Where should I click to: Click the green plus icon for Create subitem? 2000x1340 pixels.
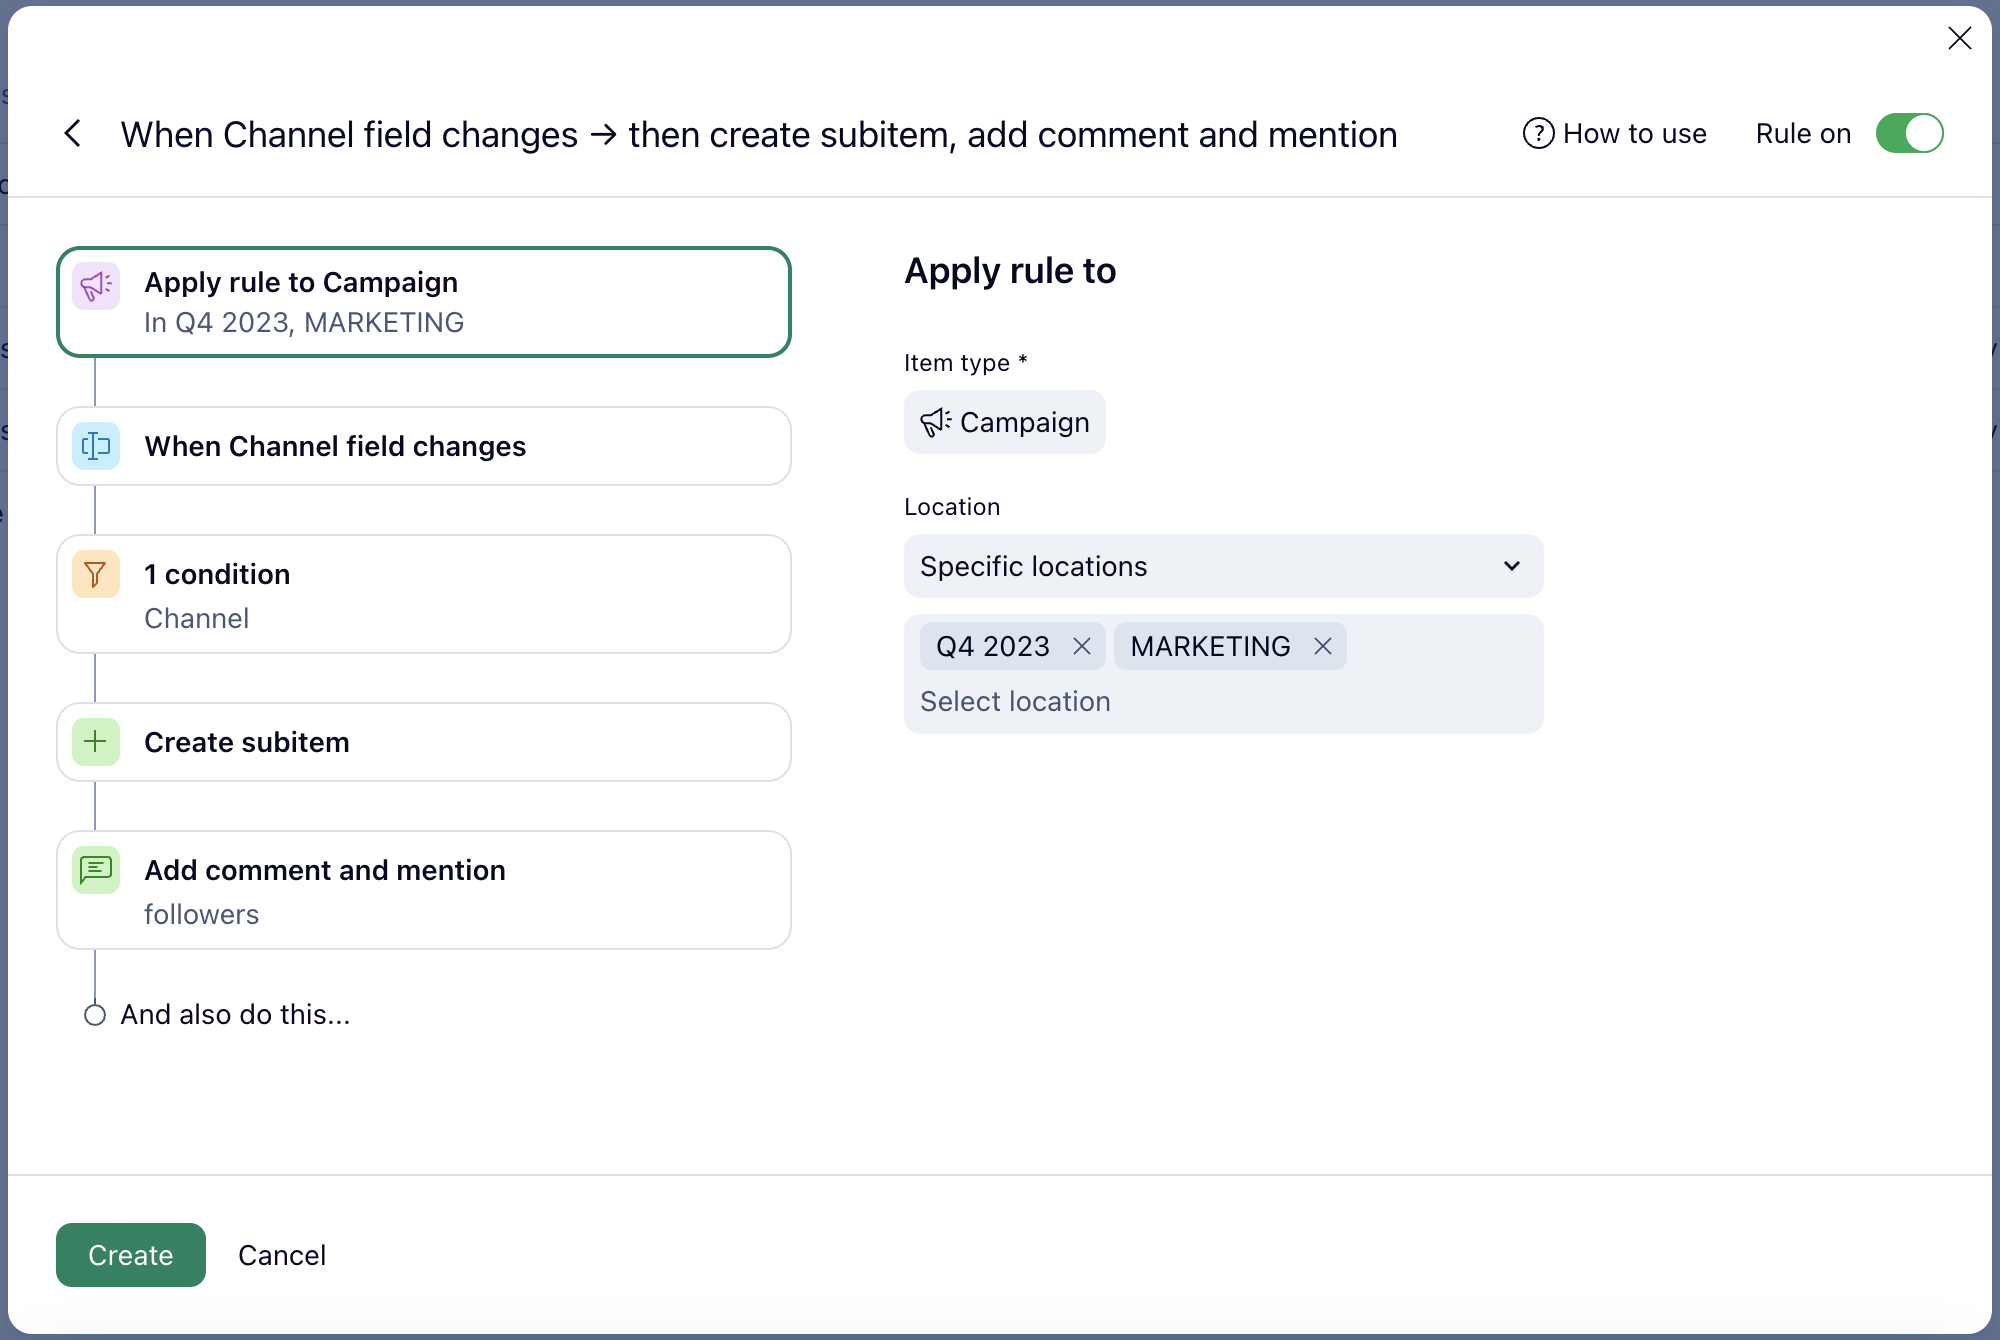pyautogui.click(x=96, y=742)
